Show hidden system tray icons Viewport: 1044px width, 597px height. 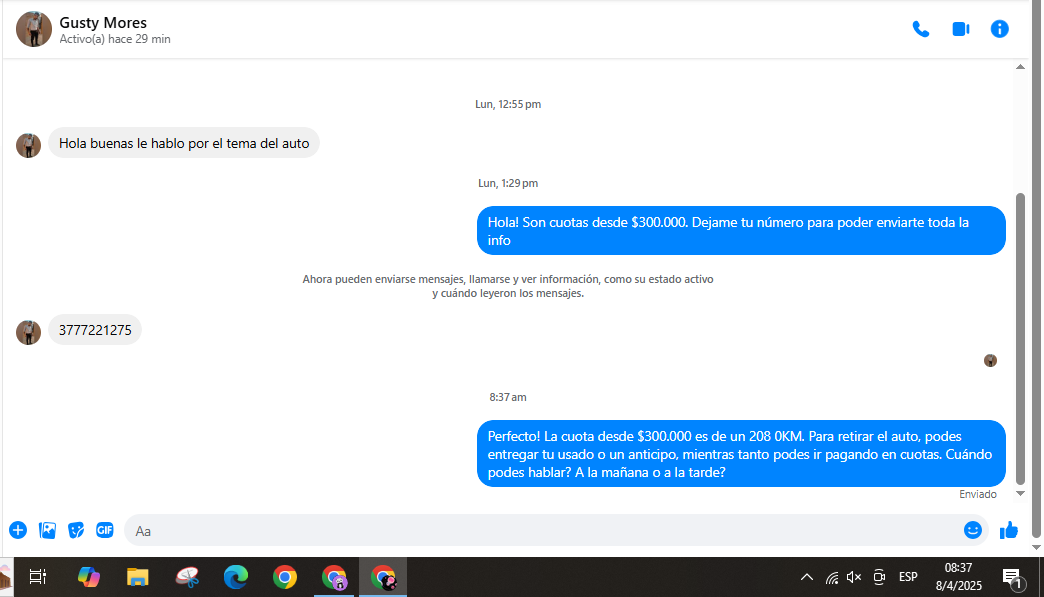click(x=807, y=577)
